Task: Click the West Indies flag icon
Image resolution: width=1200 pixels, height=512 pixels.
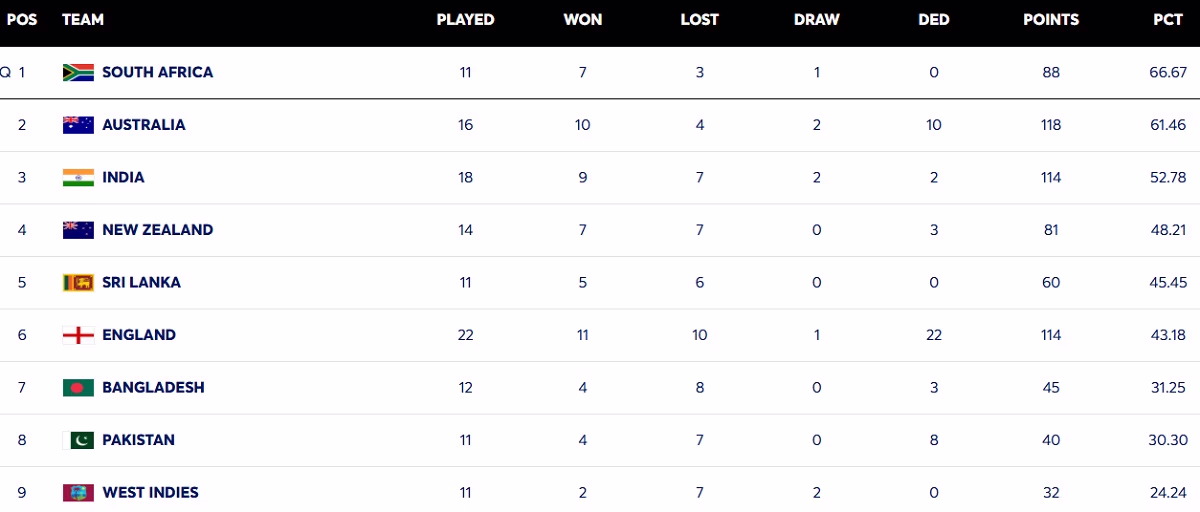Action: pyautogui.click(x=78, y=493)
